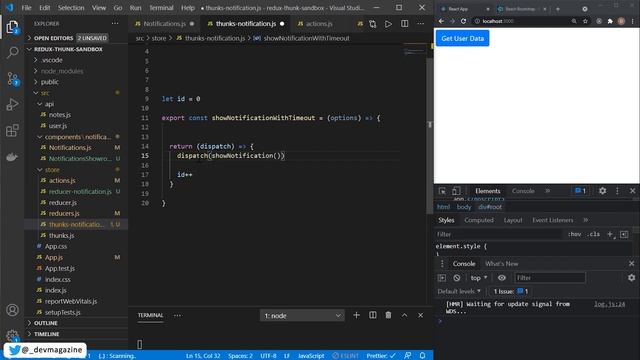Switch to DevTools Console tab
This screenshot has height=360, width=640.
(x=523, y=191)
